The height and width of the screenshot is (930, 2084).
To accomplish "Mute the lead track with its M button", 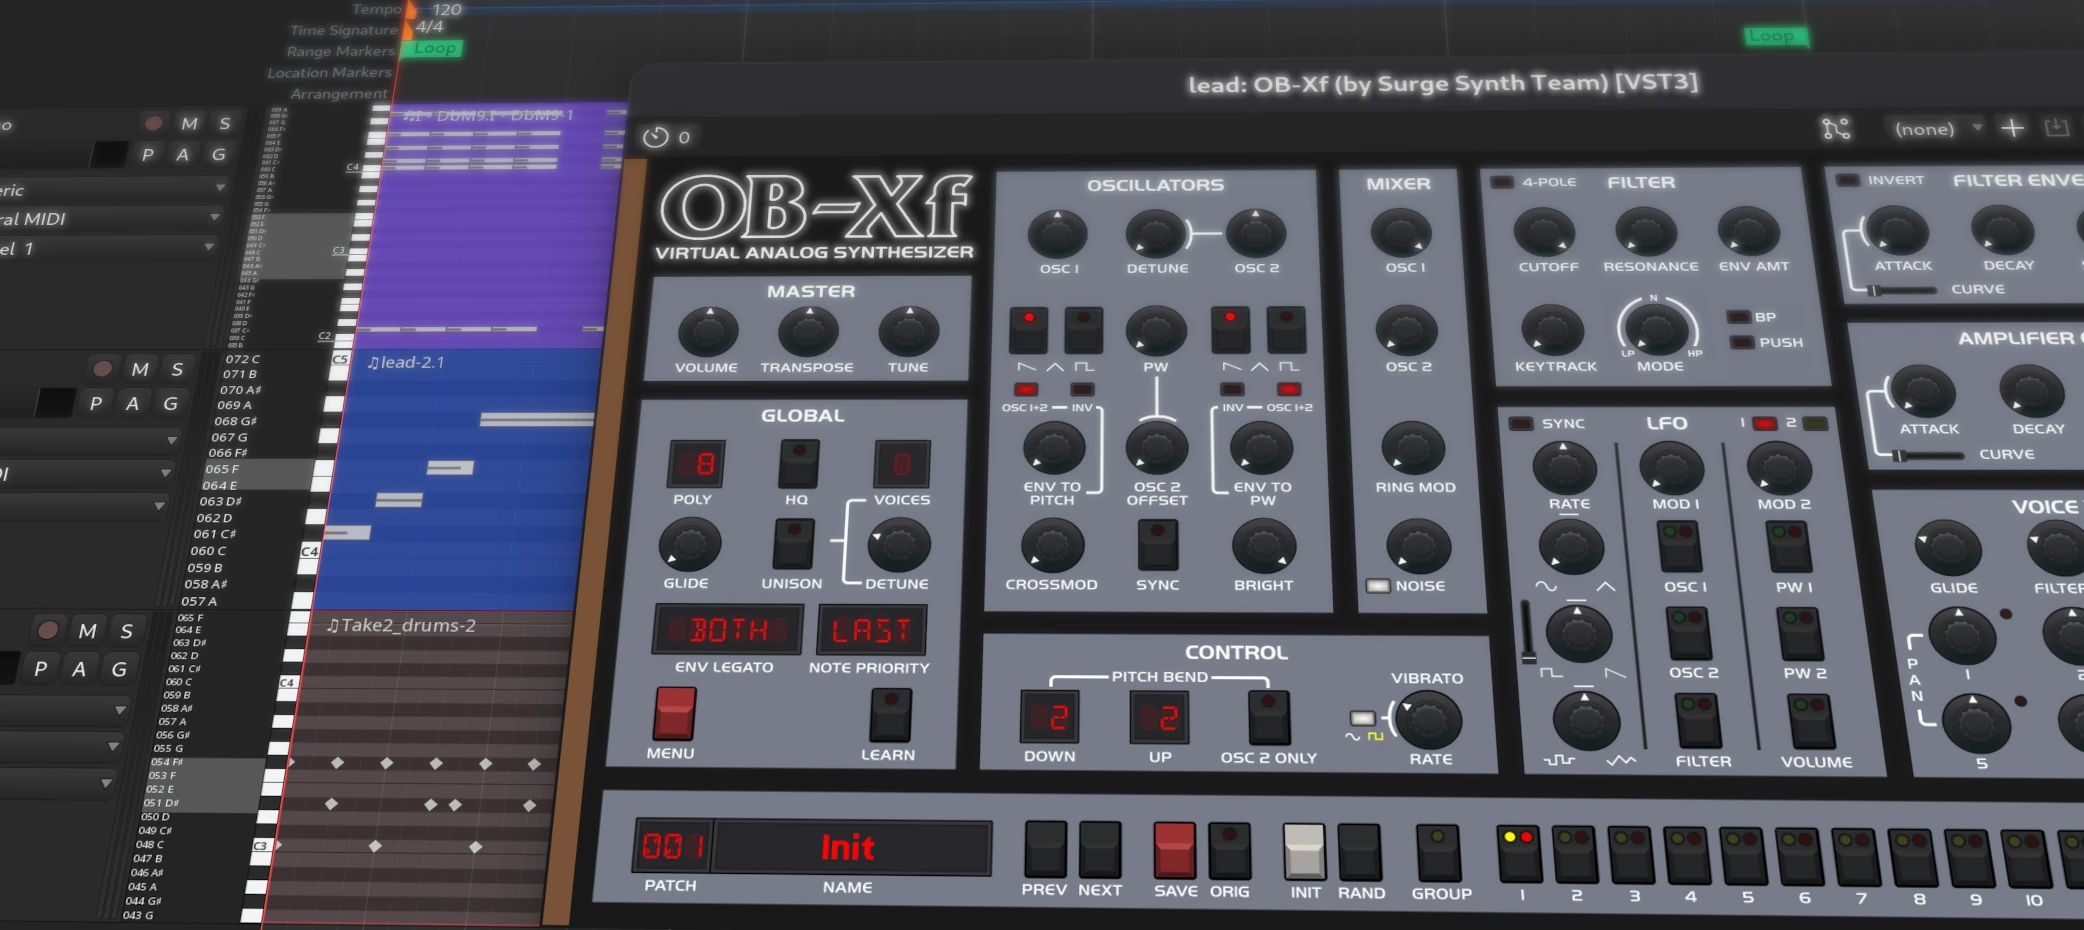I will (140, 369).
